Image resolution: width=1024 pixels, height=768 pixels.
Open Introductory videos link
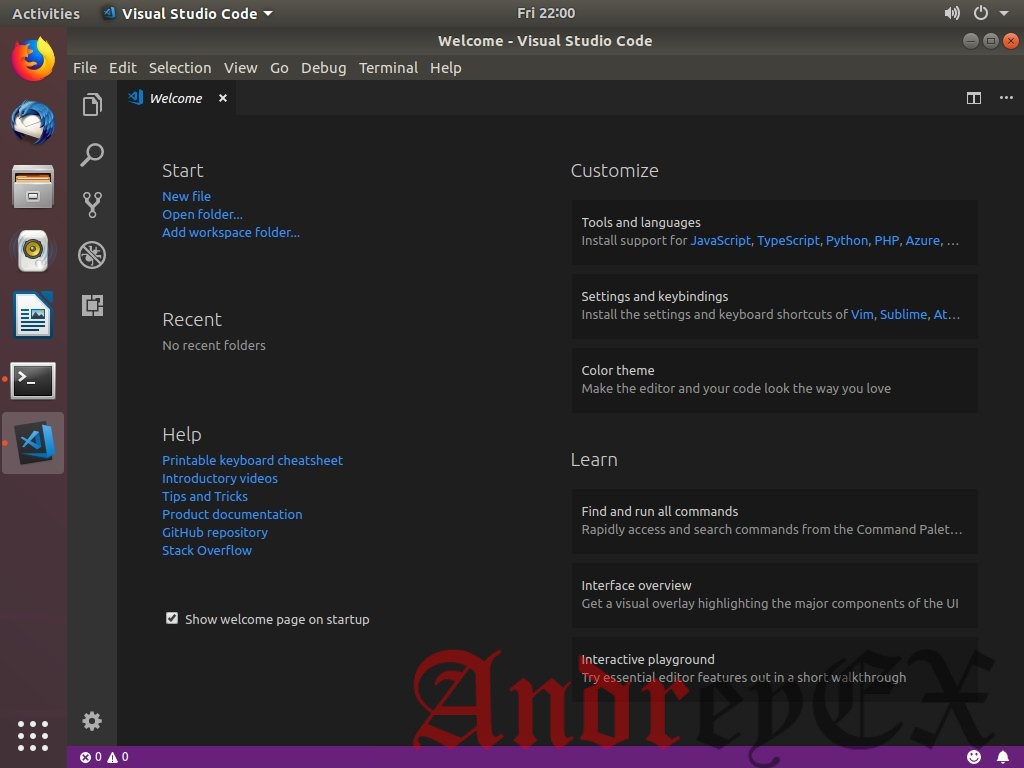[x=220, y=479]
